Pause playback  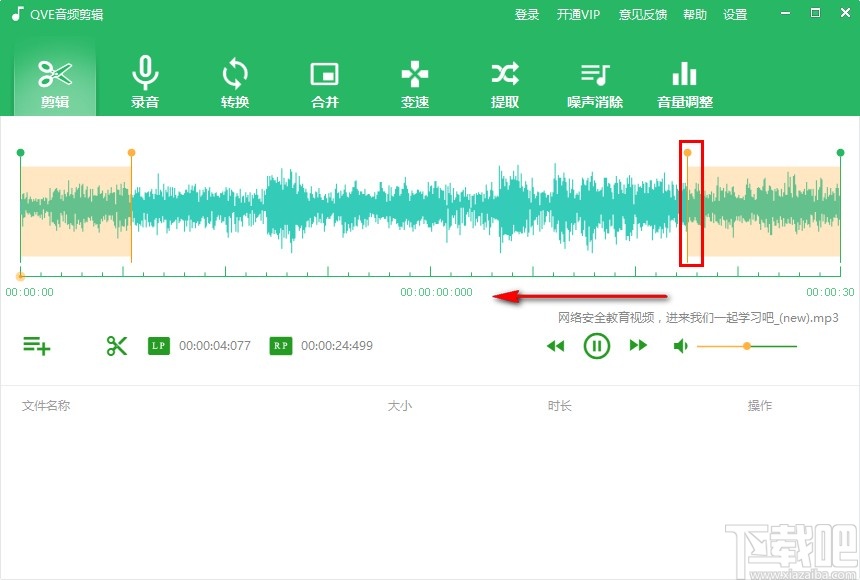pos(597,346)
